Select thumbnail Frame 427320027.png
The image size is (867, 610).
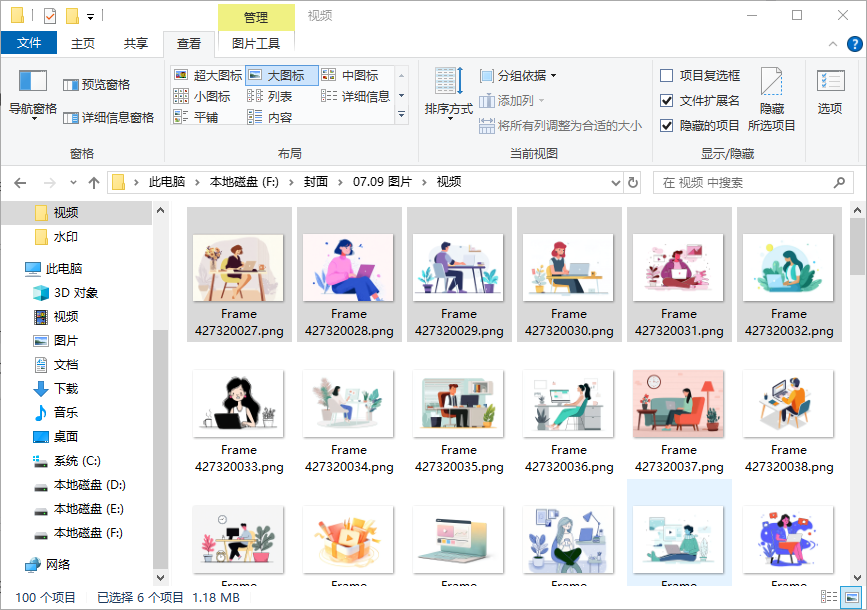pos(238,268)
